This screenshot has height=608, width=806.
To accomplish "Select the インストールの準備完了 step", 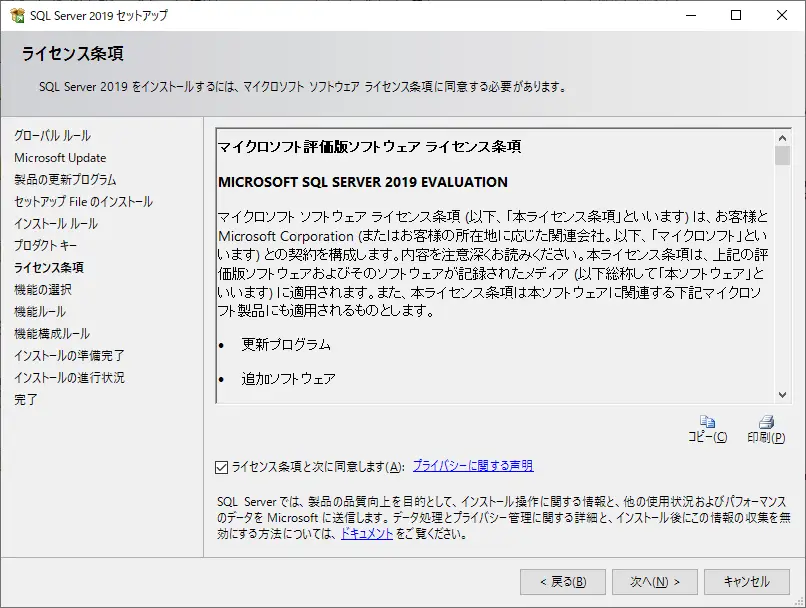I will pos(69,356).
